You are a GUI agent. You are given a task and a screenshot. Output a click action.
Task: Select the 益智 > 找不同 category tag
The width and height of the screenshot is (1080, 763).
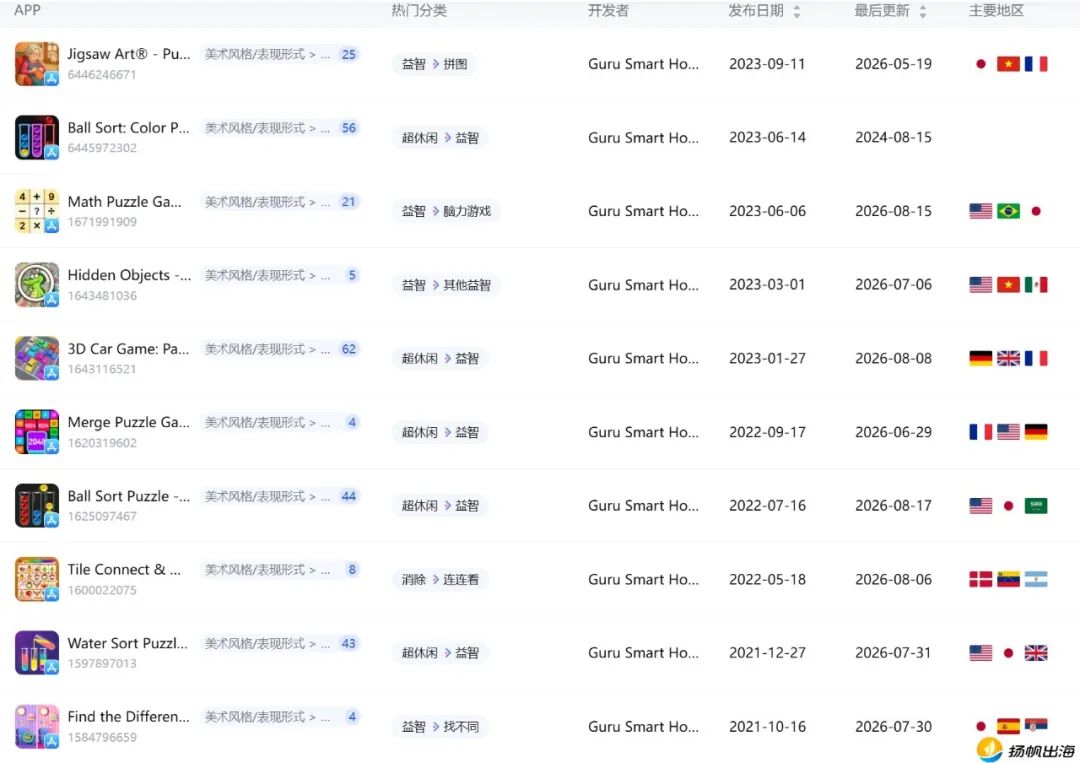tap(441, 727)
